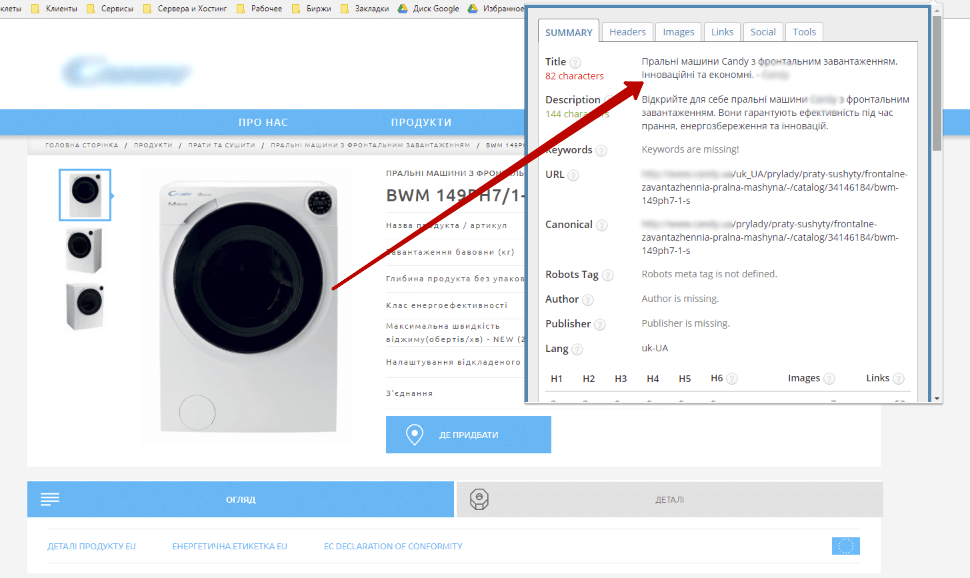Viewport: 970px width, 578px height.
Task: Switch to the Tools tab
Action: pos(804,32)
